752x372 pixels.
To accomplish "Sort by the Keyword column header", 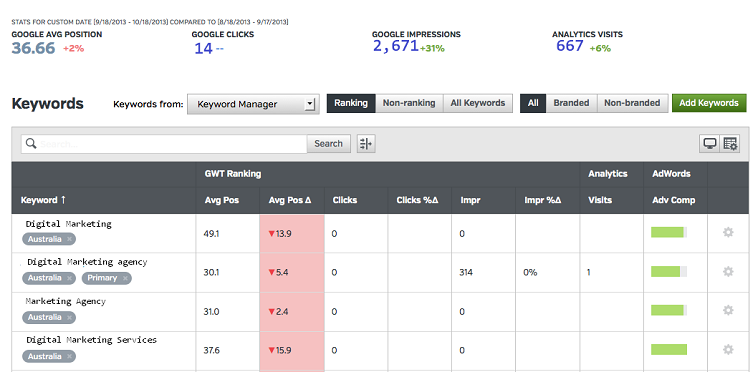I will (x=43, y=200).
